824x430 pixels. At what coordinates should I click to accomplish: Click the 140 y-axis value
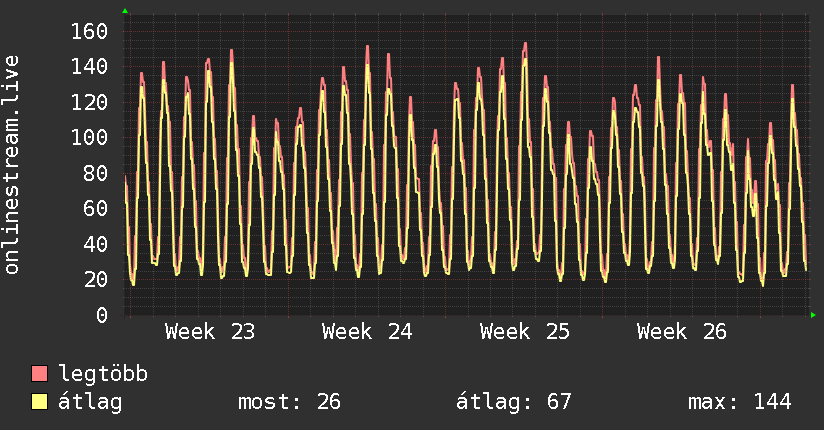click(89, 67)
